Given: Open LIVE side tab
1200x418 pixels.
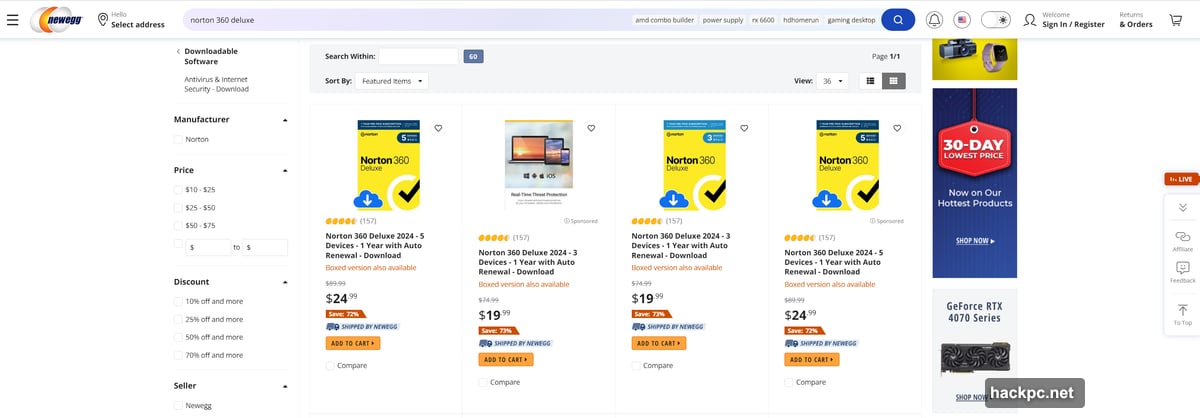Looking at the screenshot, I should tap(1181, 179).
